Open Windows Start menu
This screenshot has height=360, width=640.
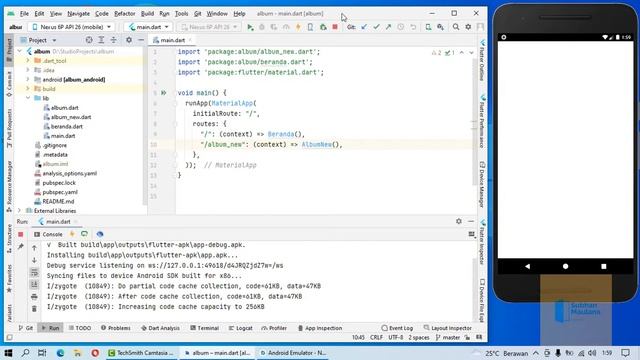coord(8,353)
